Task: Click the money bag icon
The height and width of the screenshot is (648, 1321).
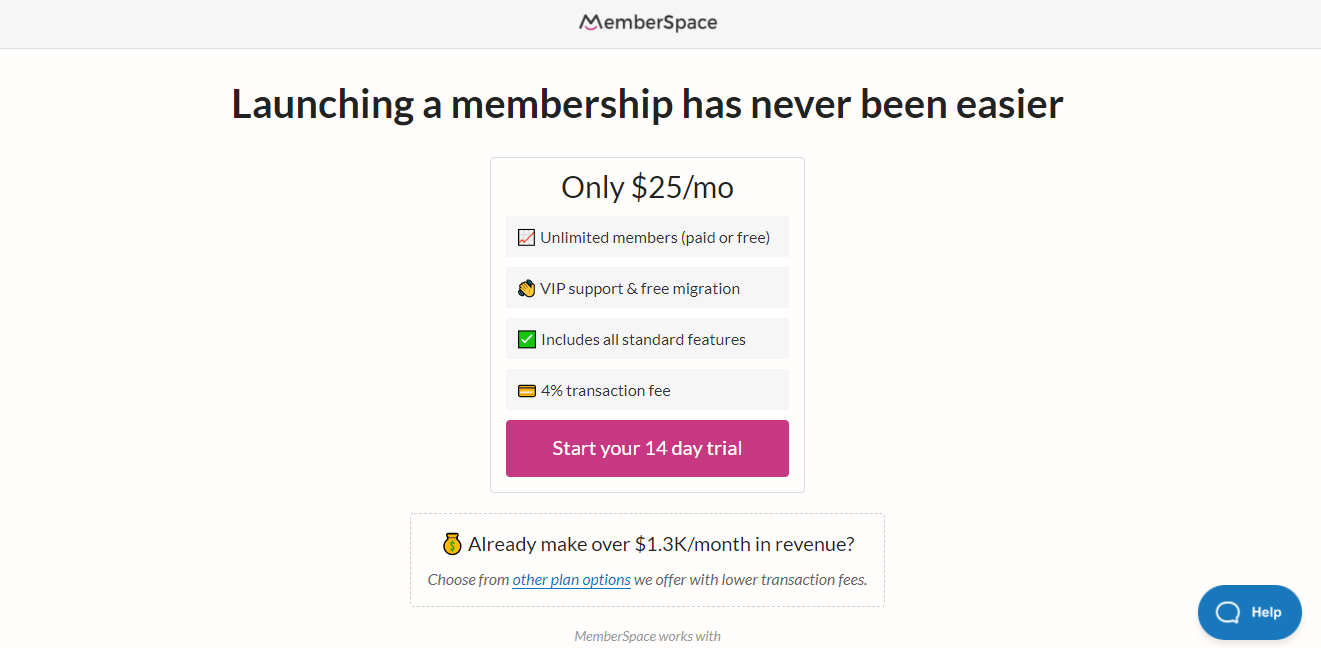Action: [452, 544]
